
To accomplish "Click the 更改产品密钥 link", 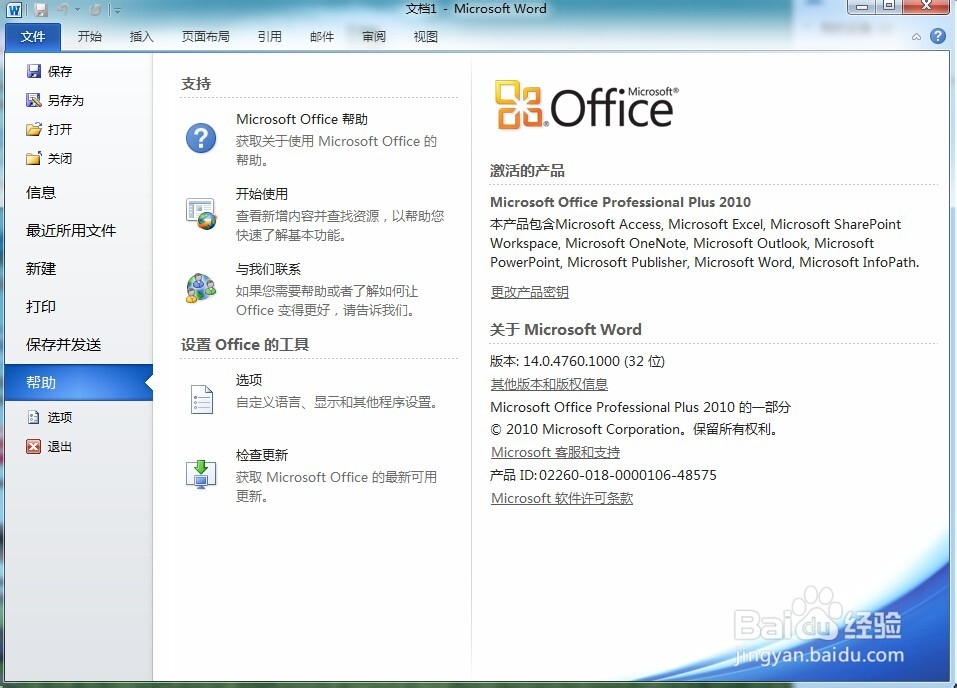I will (x=530, y=292).
